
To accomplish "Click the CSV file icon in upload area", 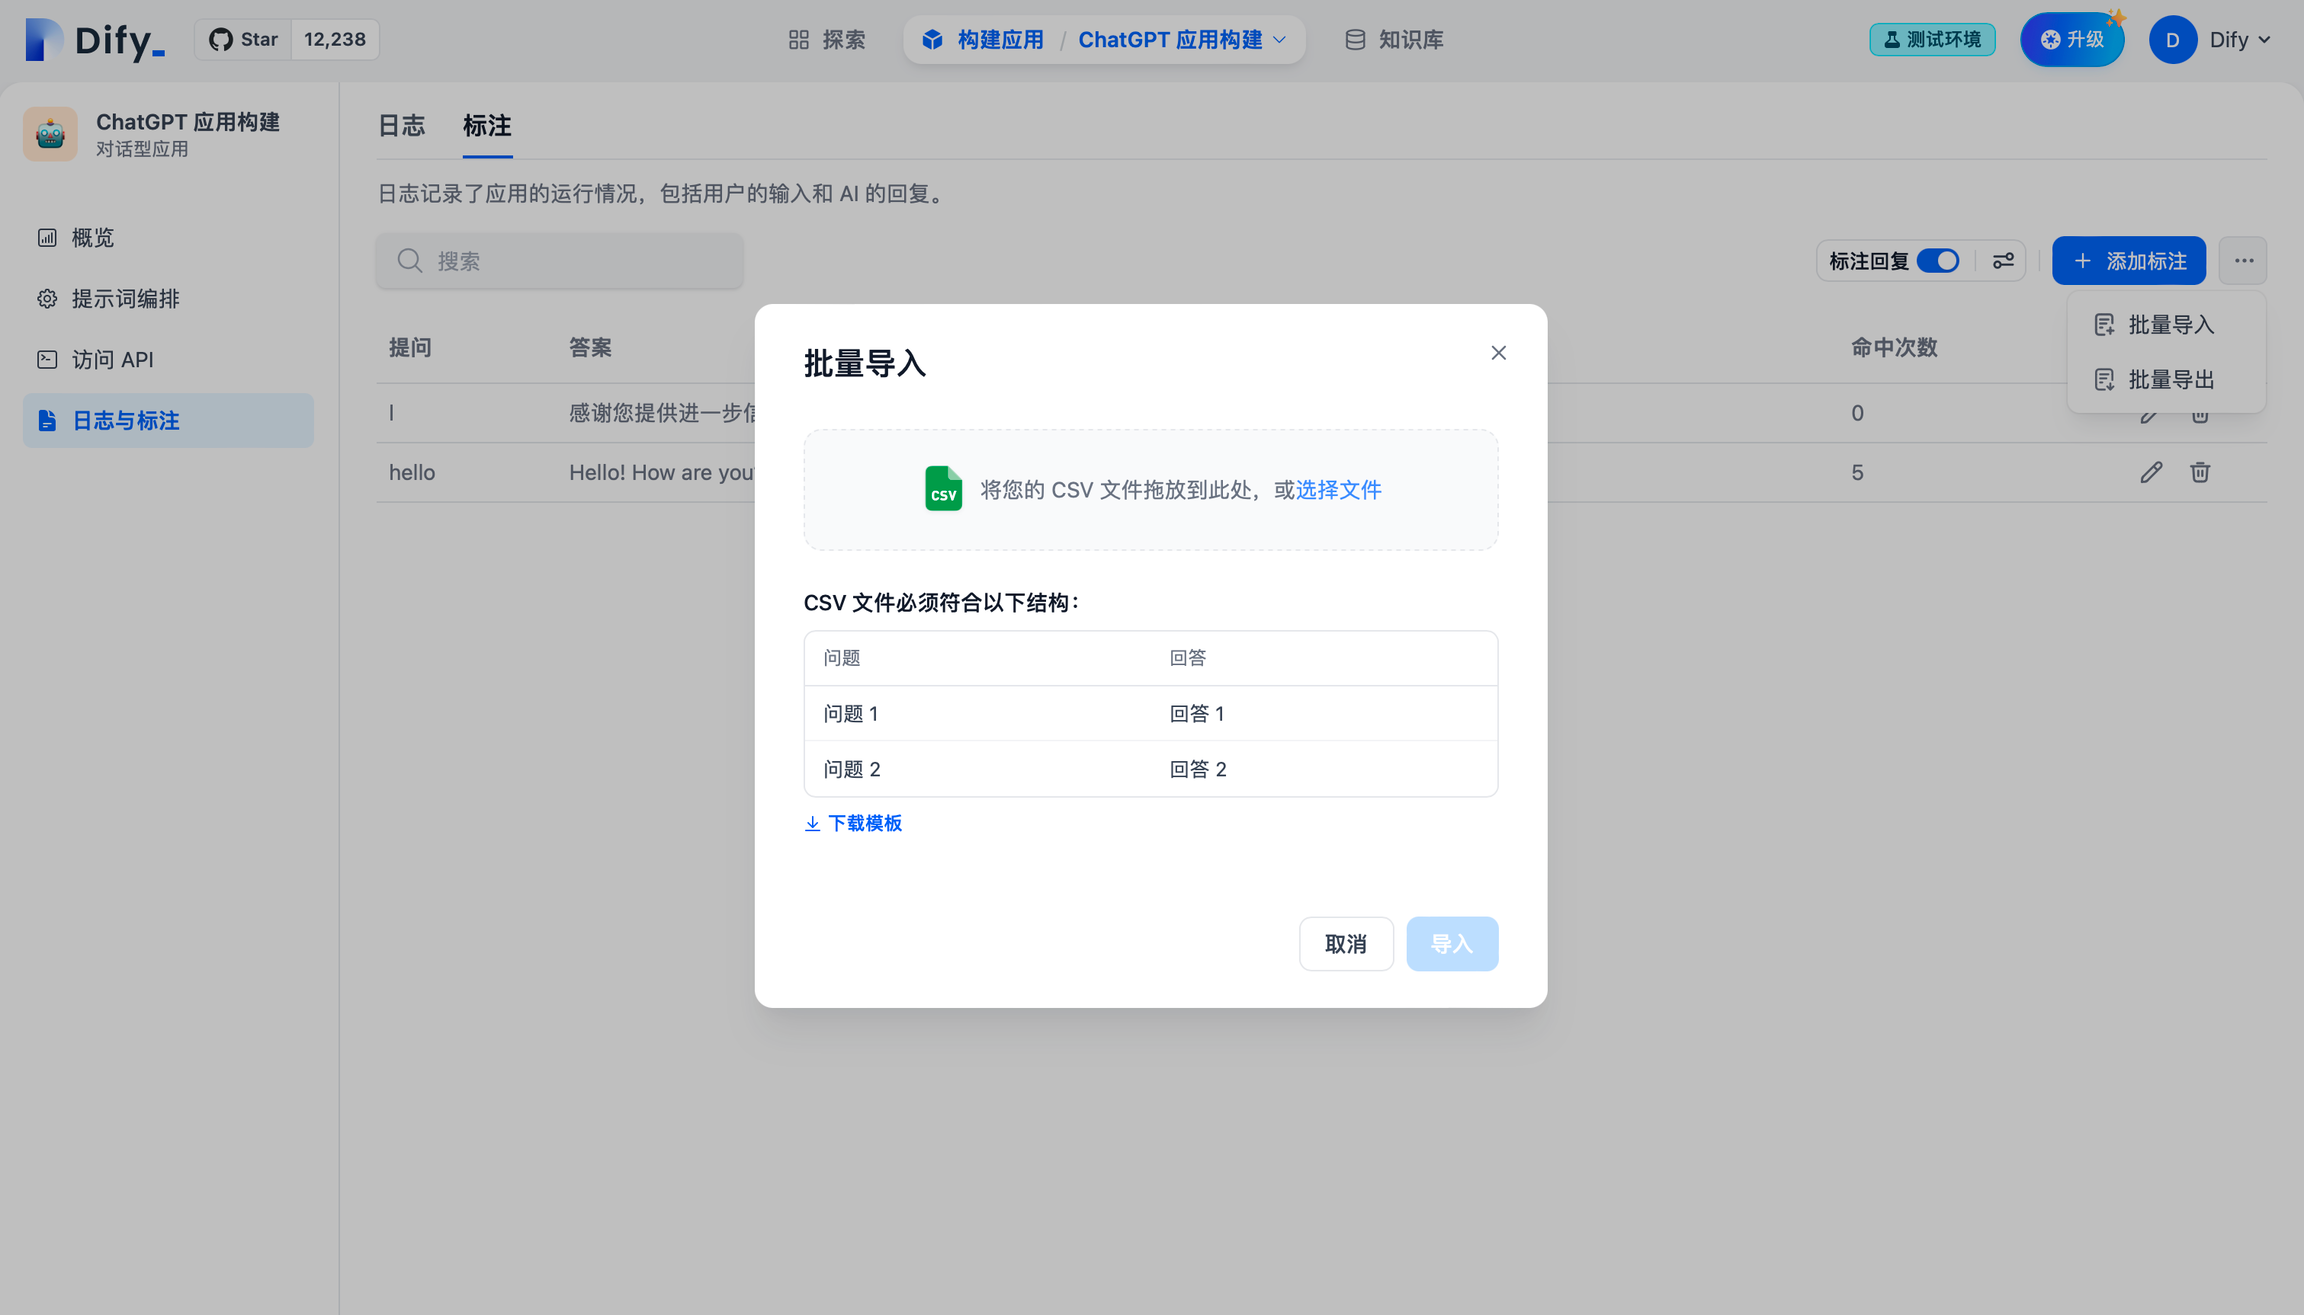I will coord(943,489).
